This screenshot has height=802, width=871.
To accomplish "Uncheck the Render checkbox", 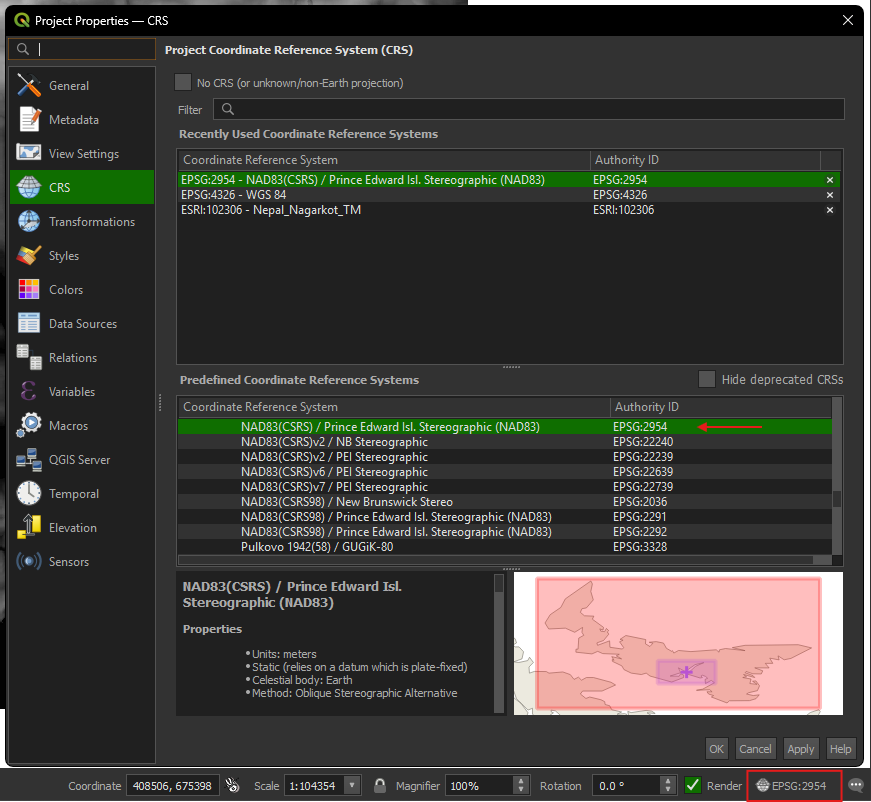I will pyautogui.click(x=693, y=786).
